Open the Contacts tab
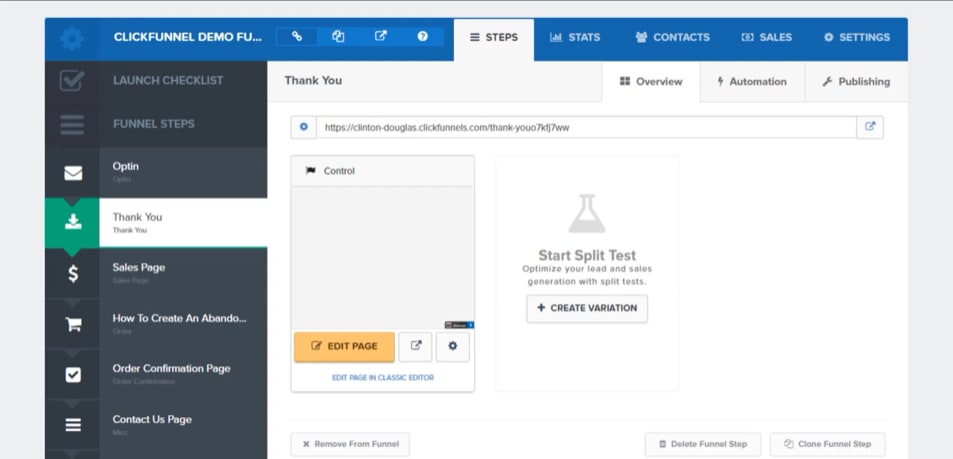953x459 pixels. [672, 38]
